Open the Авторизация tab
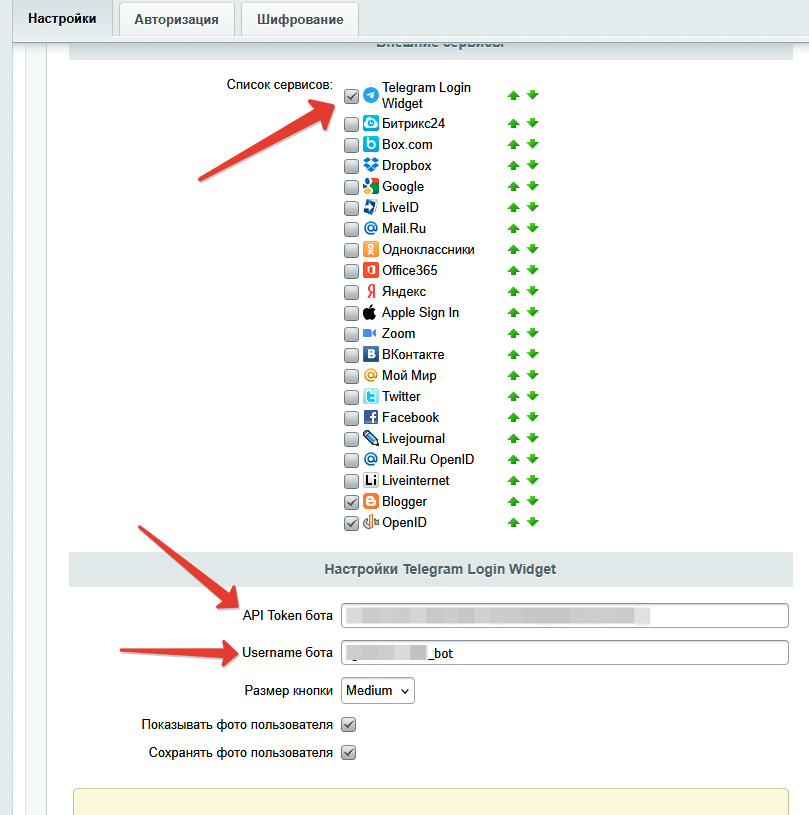 [176, 19]
